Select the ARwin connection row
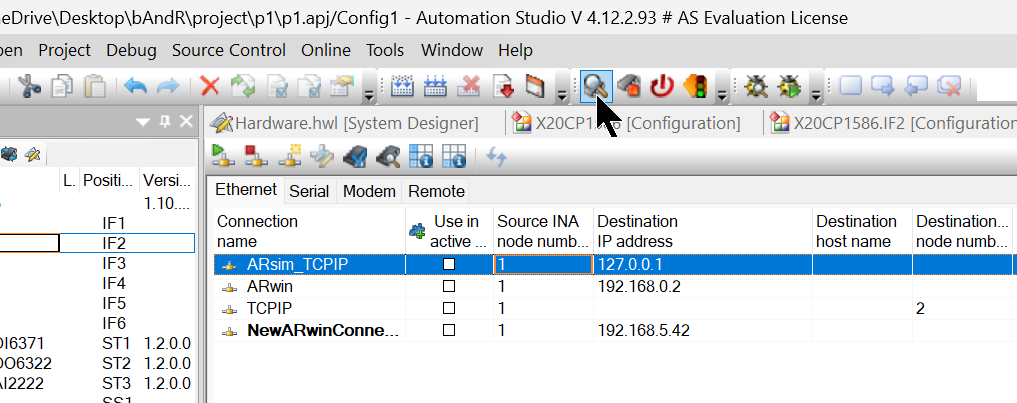The image size is (1017, 403). tap(615, 286)
